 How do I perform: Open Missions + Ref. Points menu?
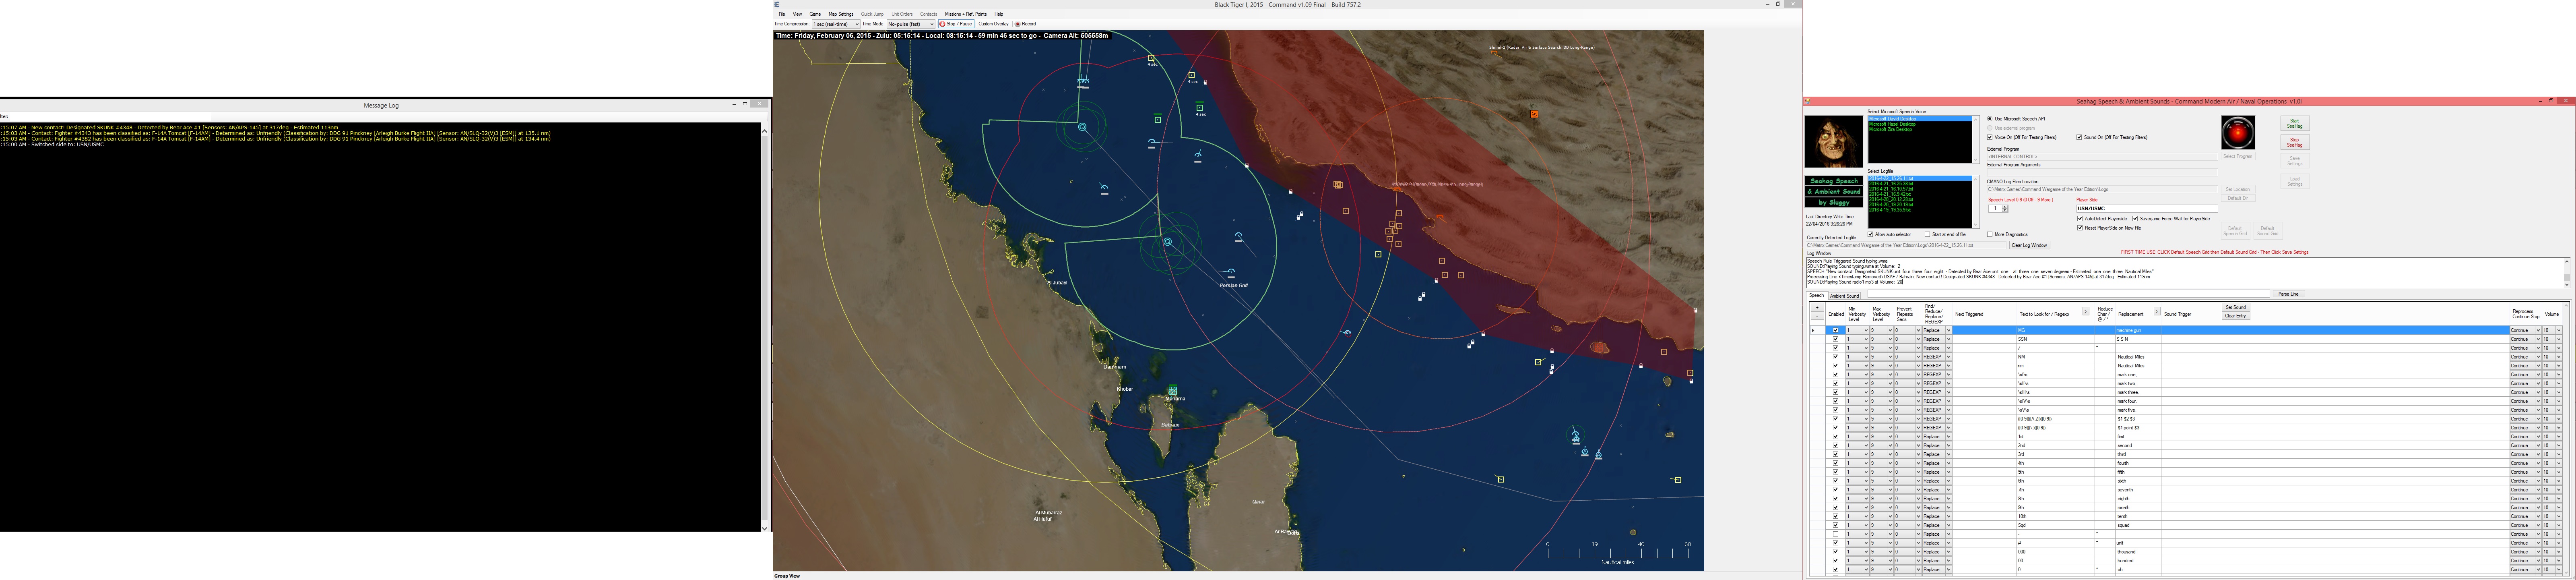(966, 14)
